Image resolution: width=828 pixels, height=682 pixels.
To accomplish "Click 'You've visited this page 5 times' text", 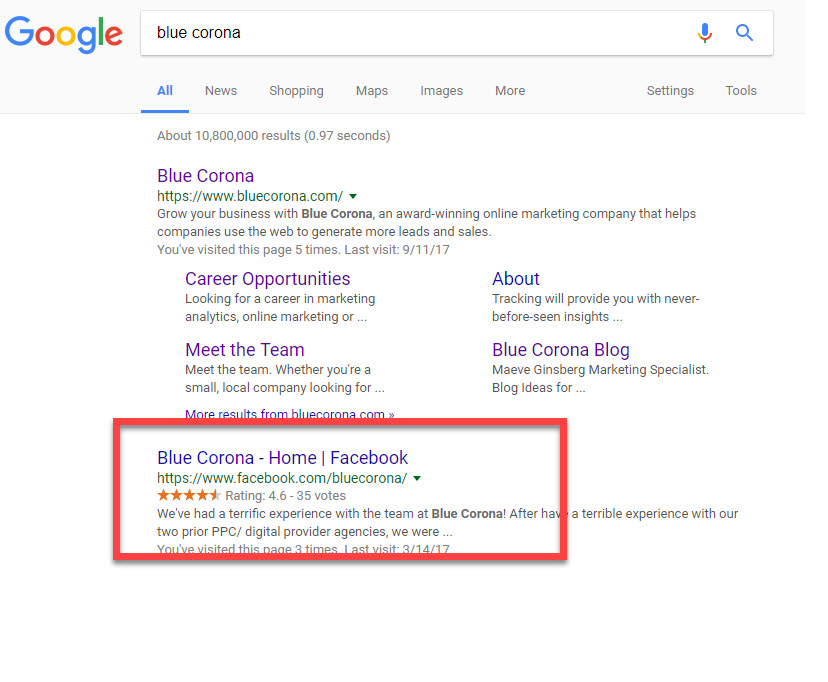I will coord(303,250).
